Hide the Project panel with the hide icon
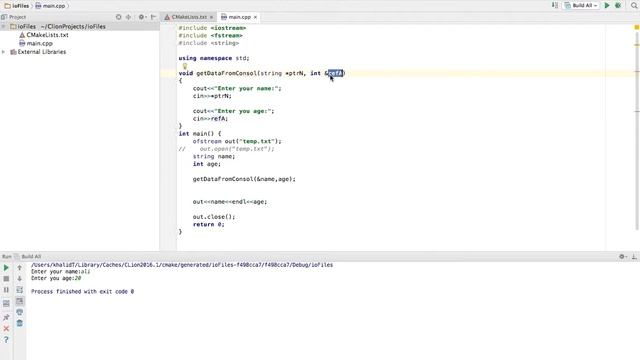 pyautogui.click(x=153, y=17)
